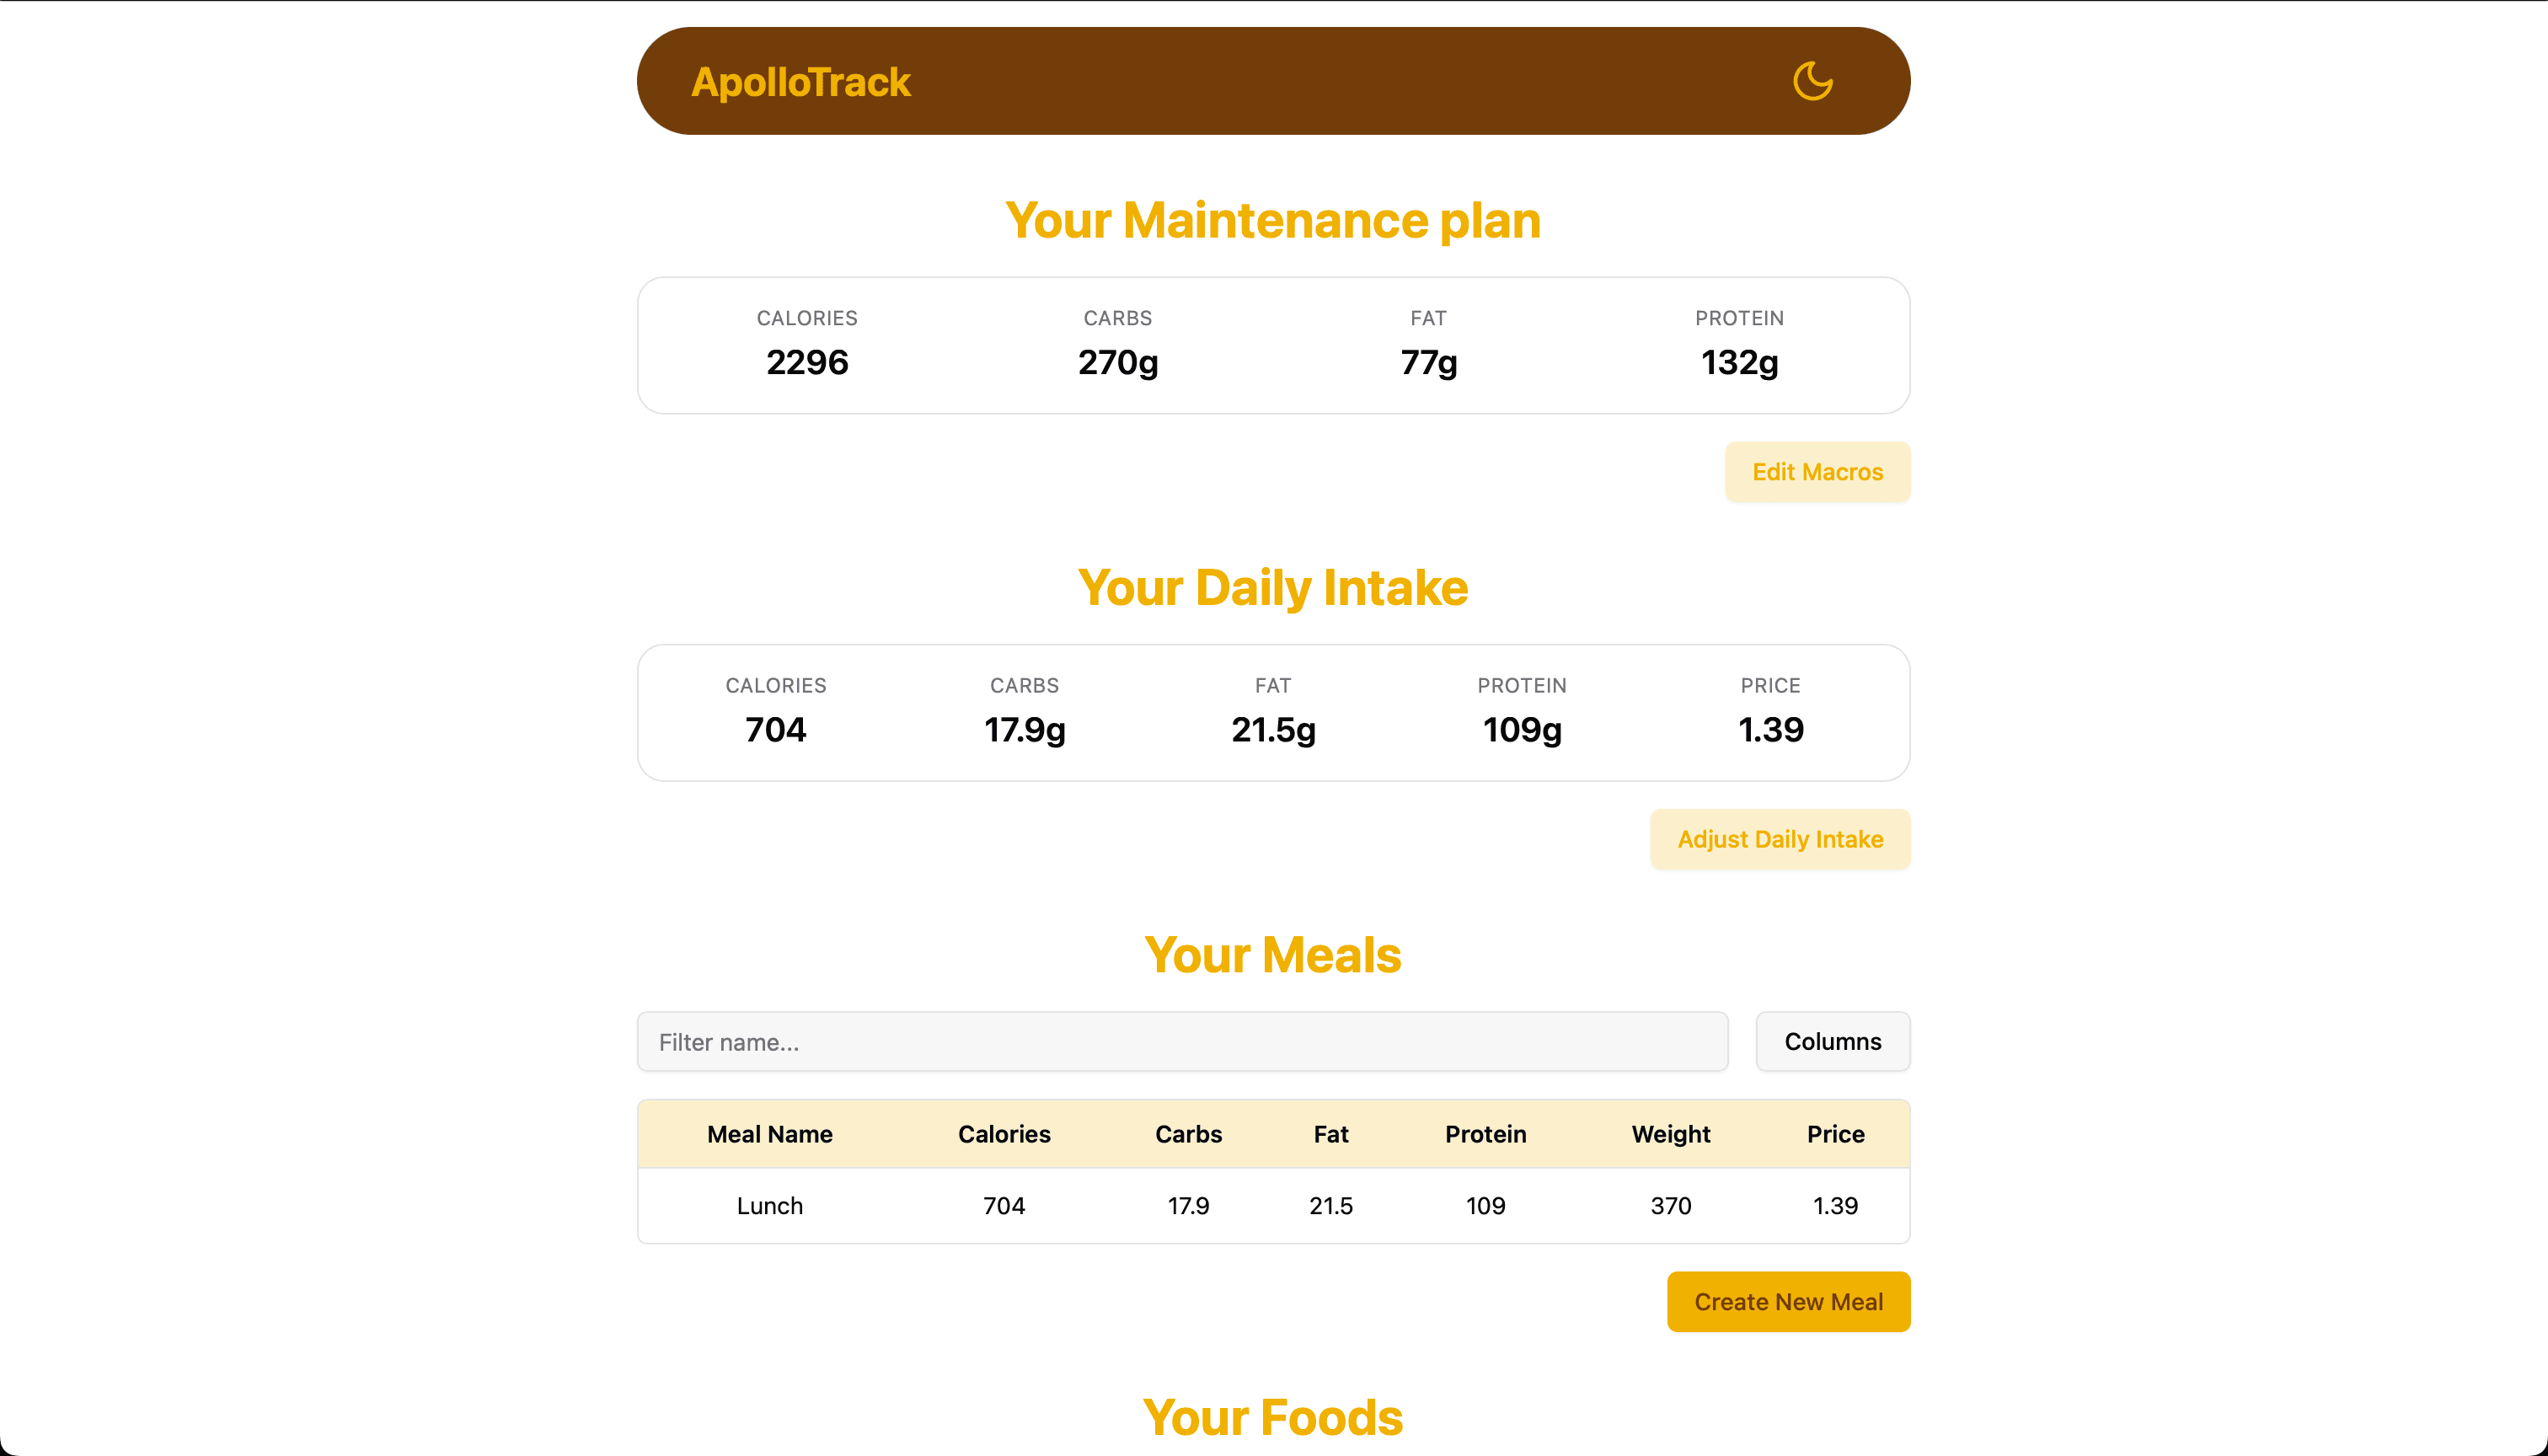The image size is (2548, 1456).
Task: Open the Edit Macros dialog
Action: 1816,472
